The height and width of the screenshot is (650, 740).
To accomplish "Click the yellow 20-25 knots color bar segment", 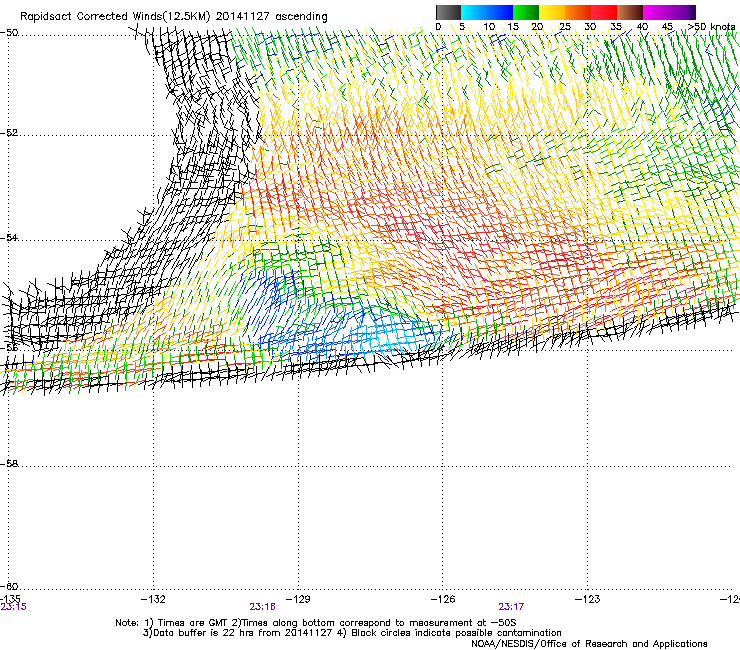I will click(x=552, y=12).
